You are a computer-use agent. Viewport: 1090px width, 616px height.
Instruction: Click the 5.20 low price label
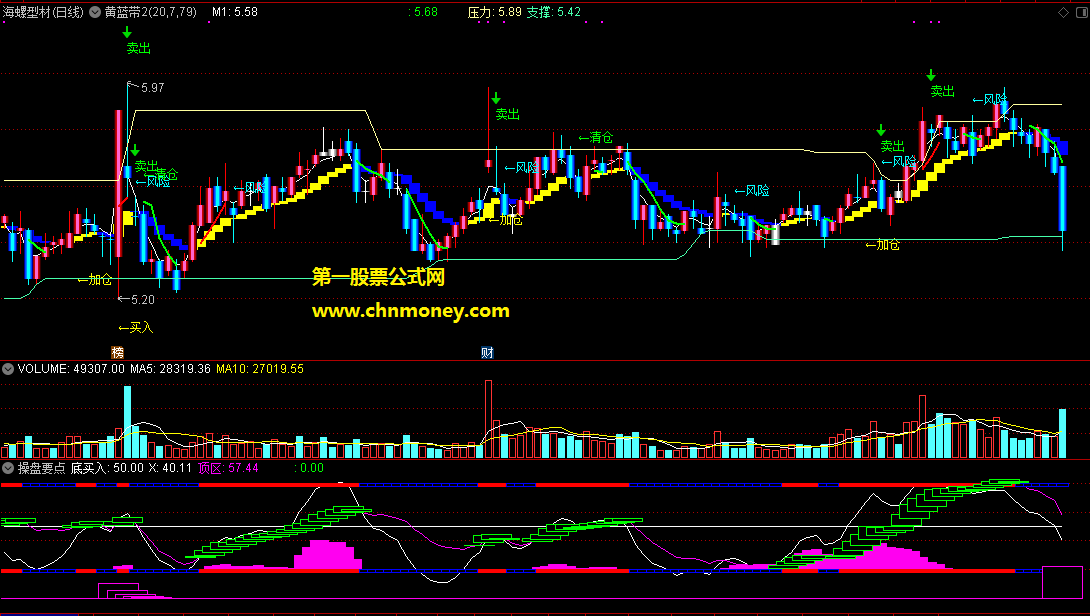(143, 300)
